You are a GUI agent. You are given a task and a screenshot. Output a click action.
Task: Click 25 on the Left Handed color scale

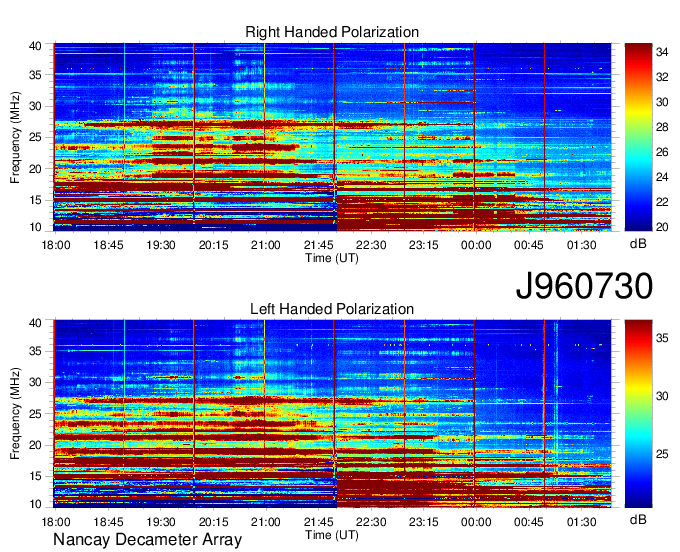662,454
